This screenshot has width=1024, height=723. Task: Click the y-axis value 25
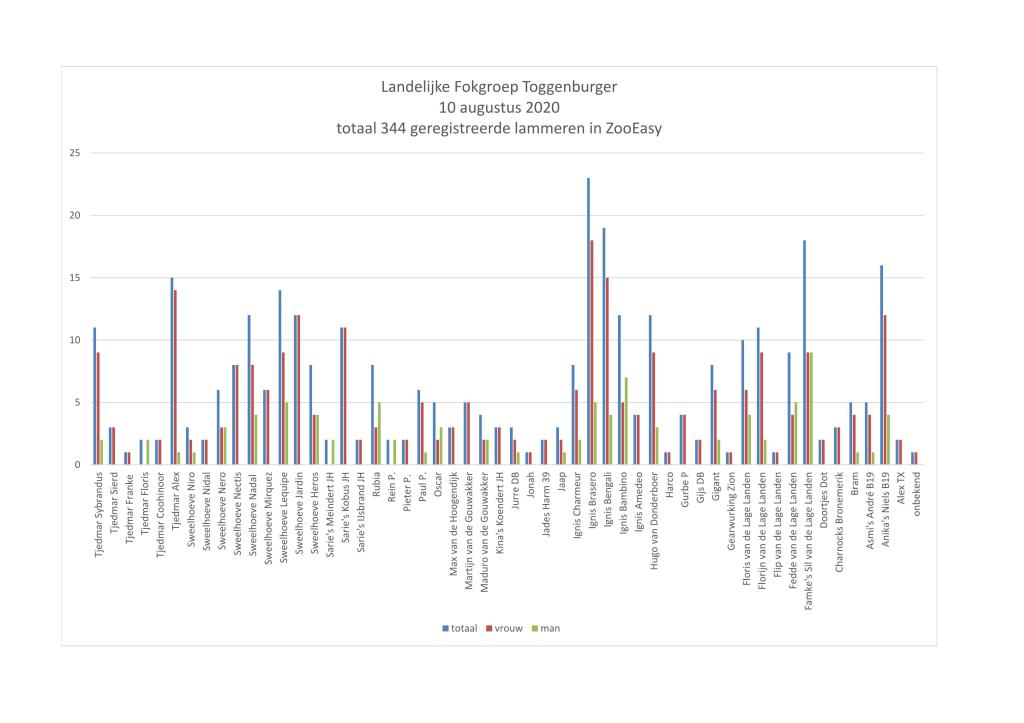[74, 153]
